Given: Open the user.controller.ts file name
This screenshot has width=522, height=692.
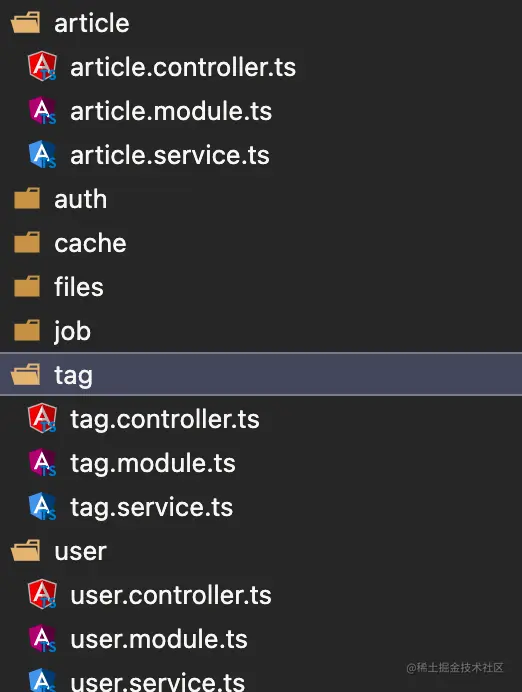Looking at the screenshot, I should (171, 595).
